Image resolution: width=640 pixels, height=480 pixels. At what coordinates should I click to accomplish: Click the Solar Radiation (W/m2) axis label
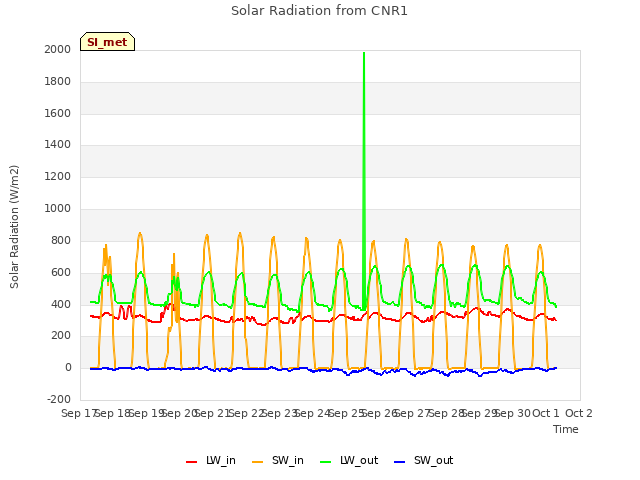(x=14, y=227)
